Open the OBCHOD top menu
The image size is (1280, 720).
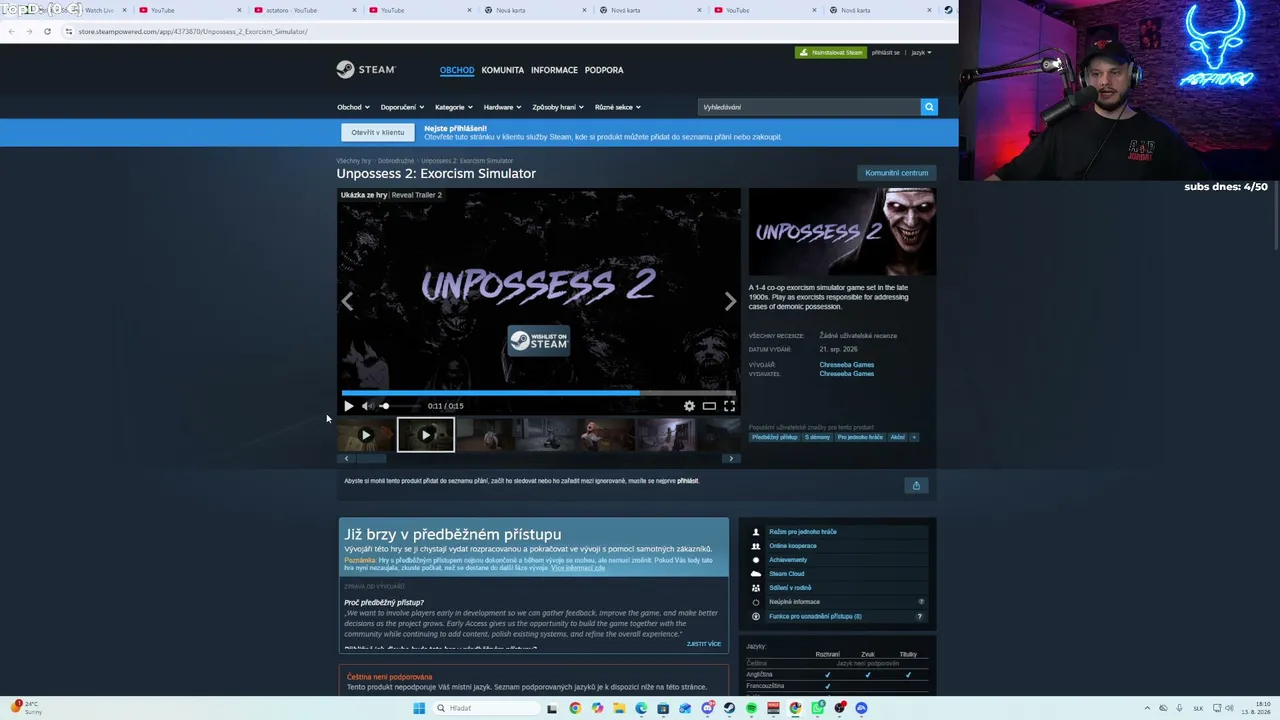click(x=457, y=70)
